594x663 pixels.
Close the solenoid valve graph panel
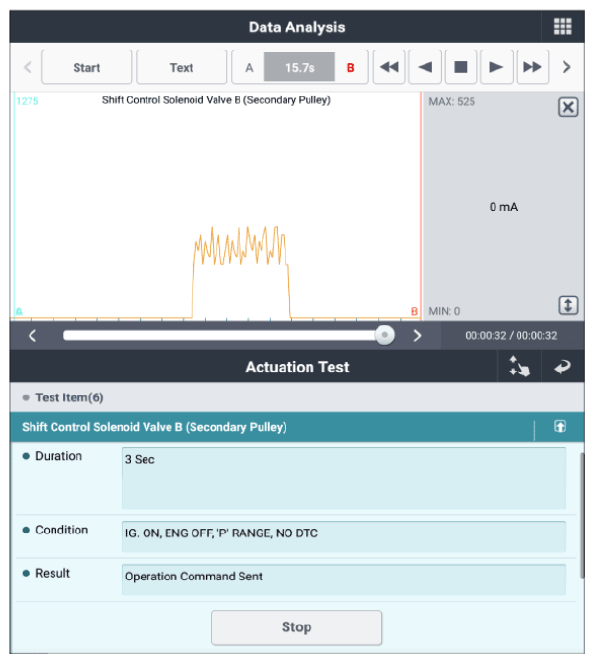pos(568,107)
